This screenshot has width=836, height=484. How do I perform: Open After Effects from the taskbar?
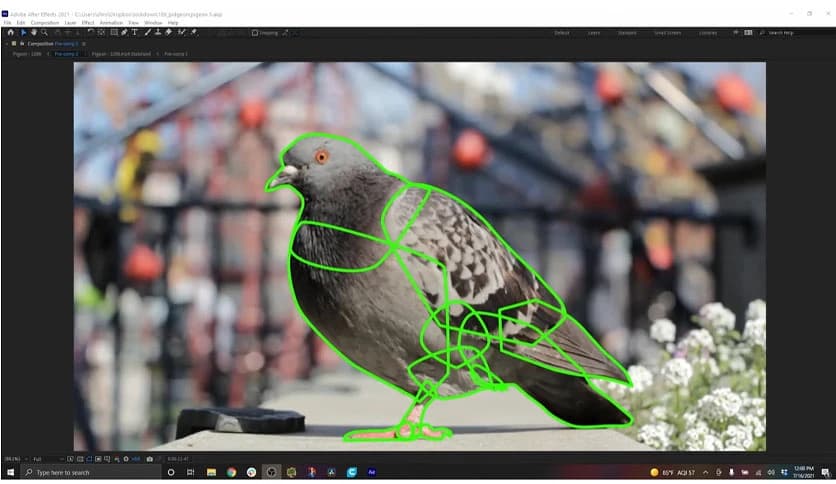coord(372,472)
